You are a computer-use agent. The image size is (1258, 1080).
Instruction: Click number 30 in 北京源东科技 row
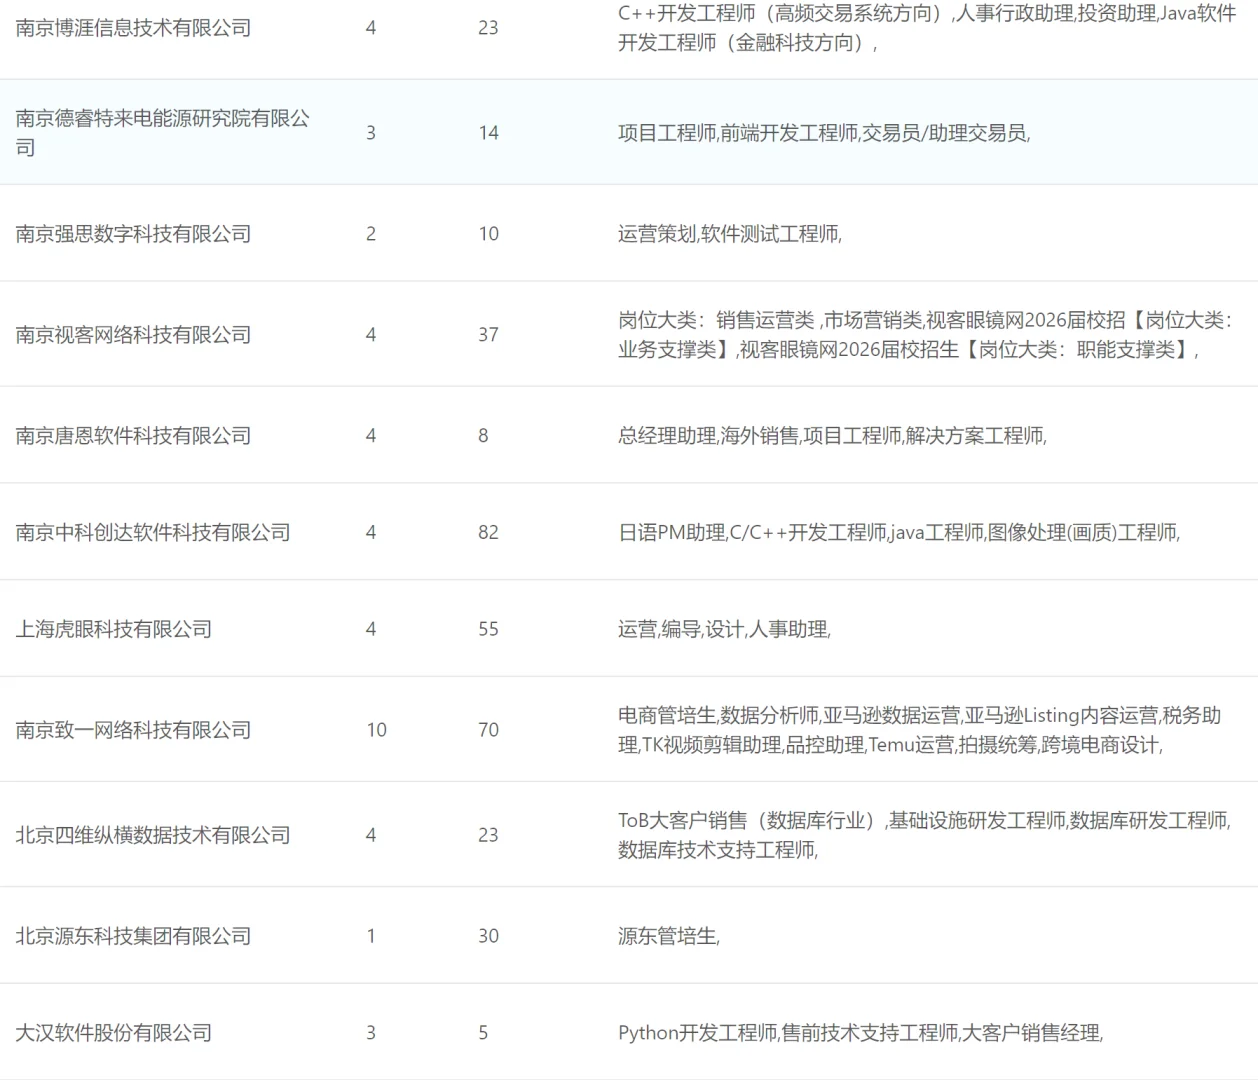[488, 936]
